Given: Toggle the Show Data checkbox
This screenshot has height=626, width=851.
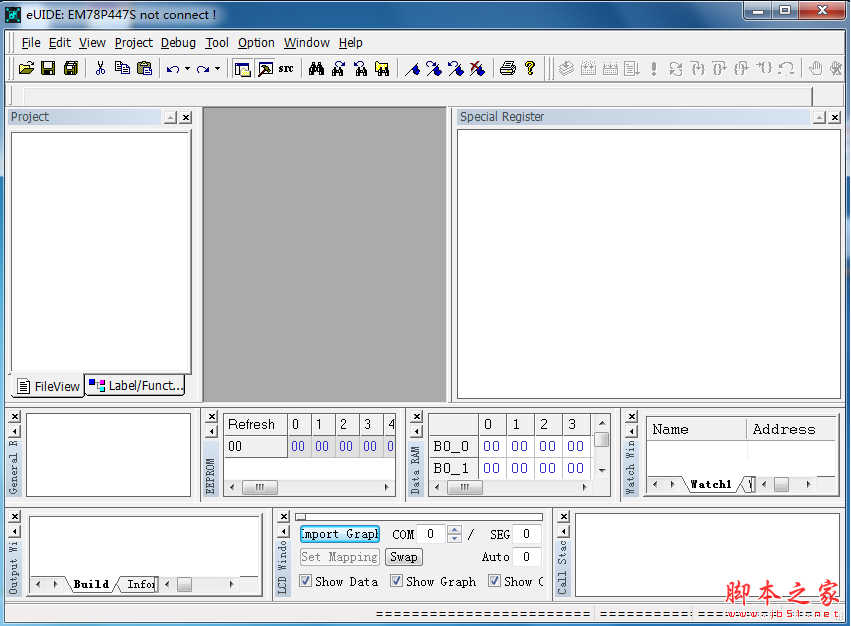Looking at the screenshot, I should 307,581.
